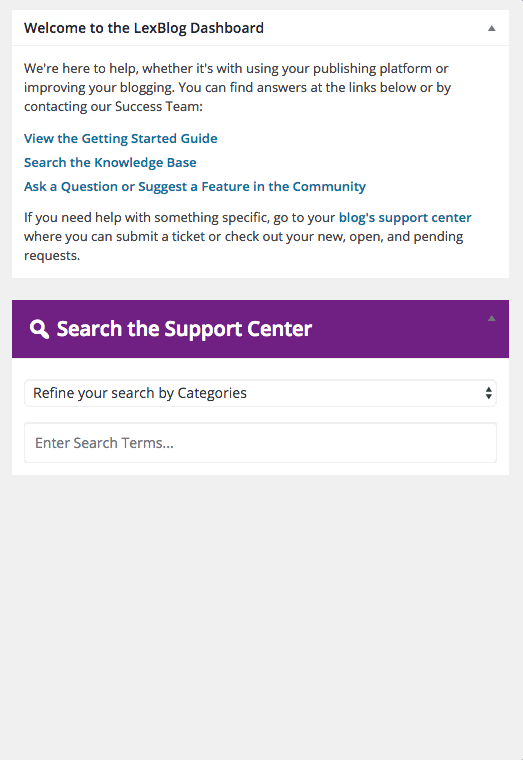Collapse the Welcome to LexBlog Dashboard panel
This screenshot has height=760, width=523.
pos(491,28)
